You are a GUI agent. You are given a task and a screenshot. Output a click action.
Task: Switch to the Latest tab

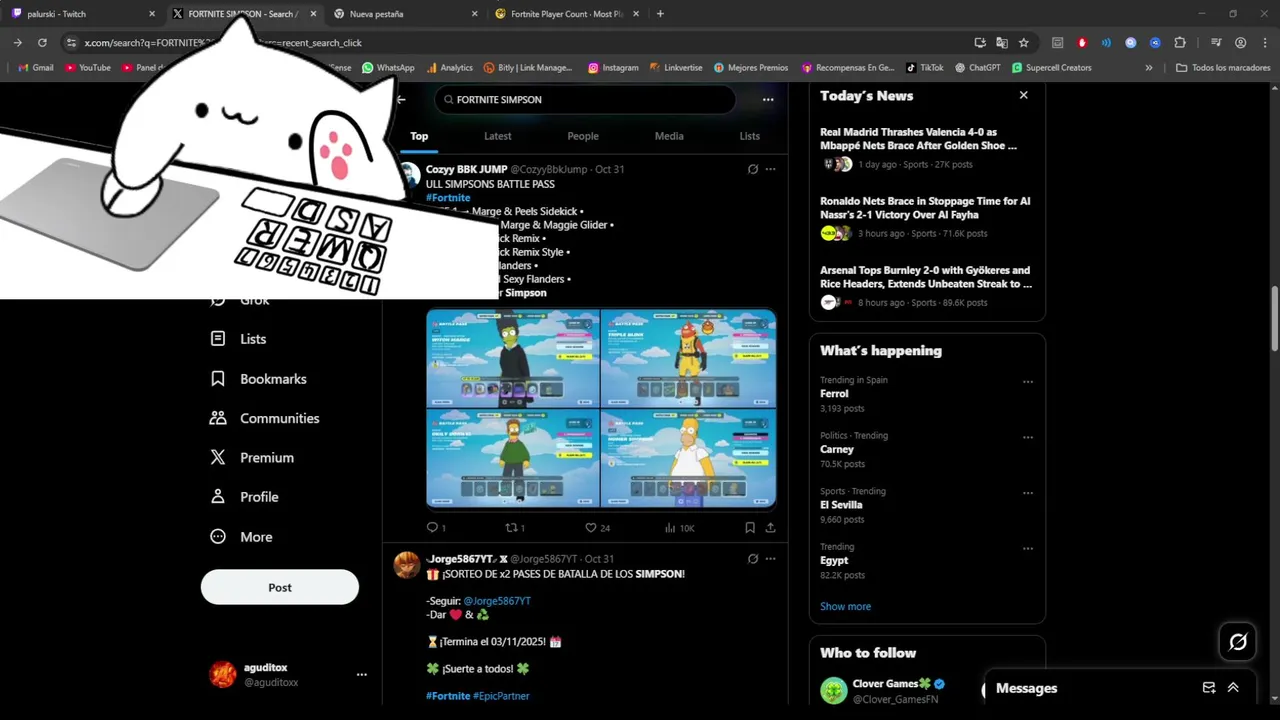[x=497, y=136]
